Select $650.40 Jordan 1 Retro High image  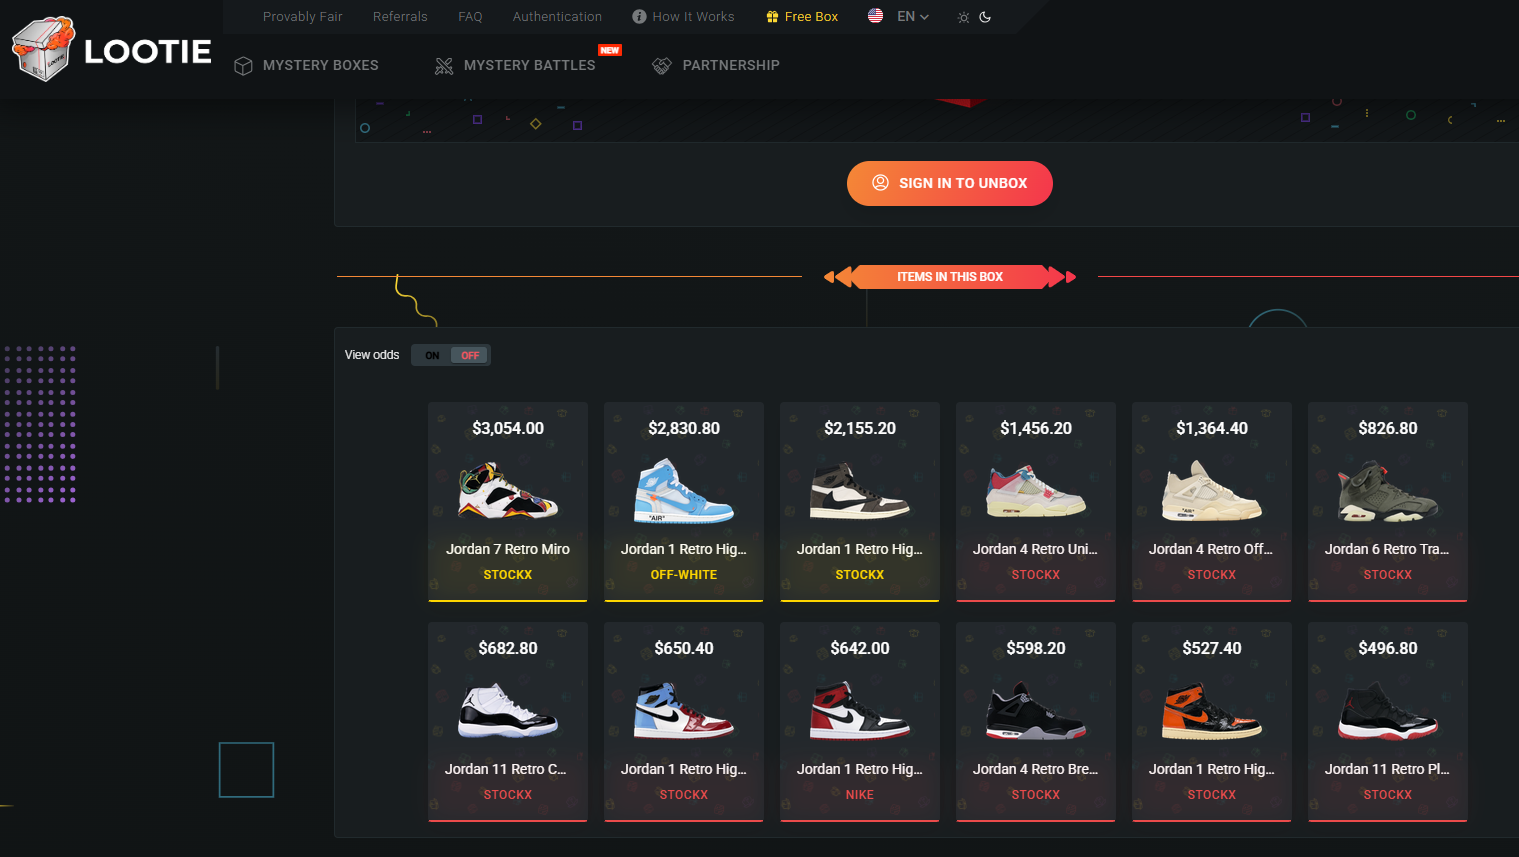pyautogui.click(x=684, y=710)
